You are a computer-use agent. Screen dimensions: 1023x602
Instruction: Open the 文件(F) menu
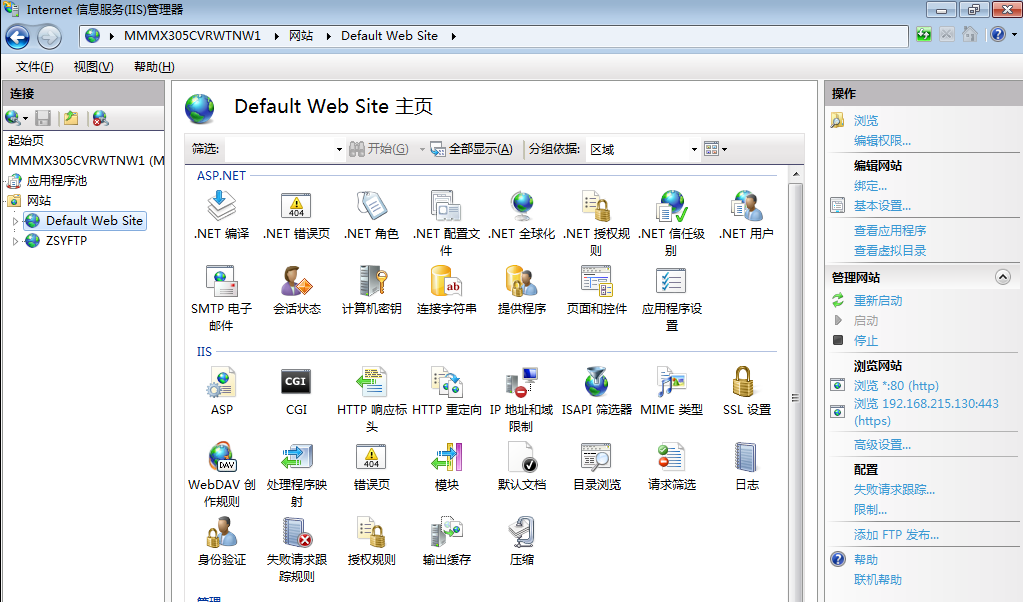pyautogui.click(x=35, y=67)
